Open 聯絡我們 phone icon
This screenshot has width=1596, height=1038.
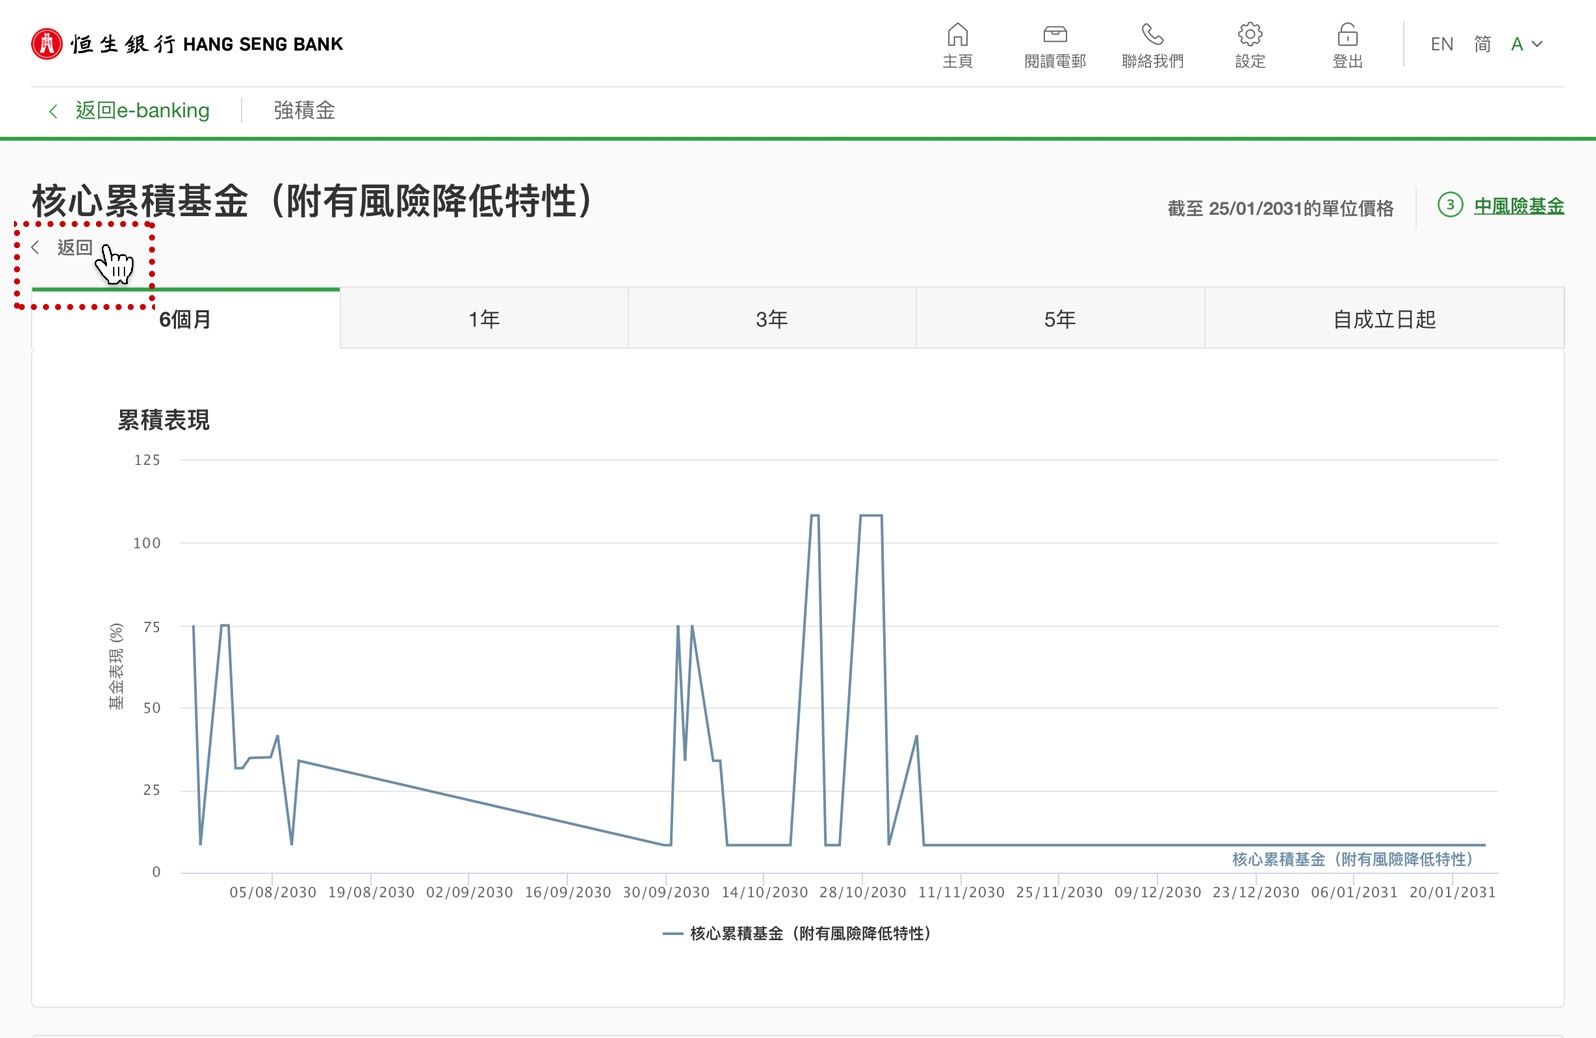point(1152,46)
